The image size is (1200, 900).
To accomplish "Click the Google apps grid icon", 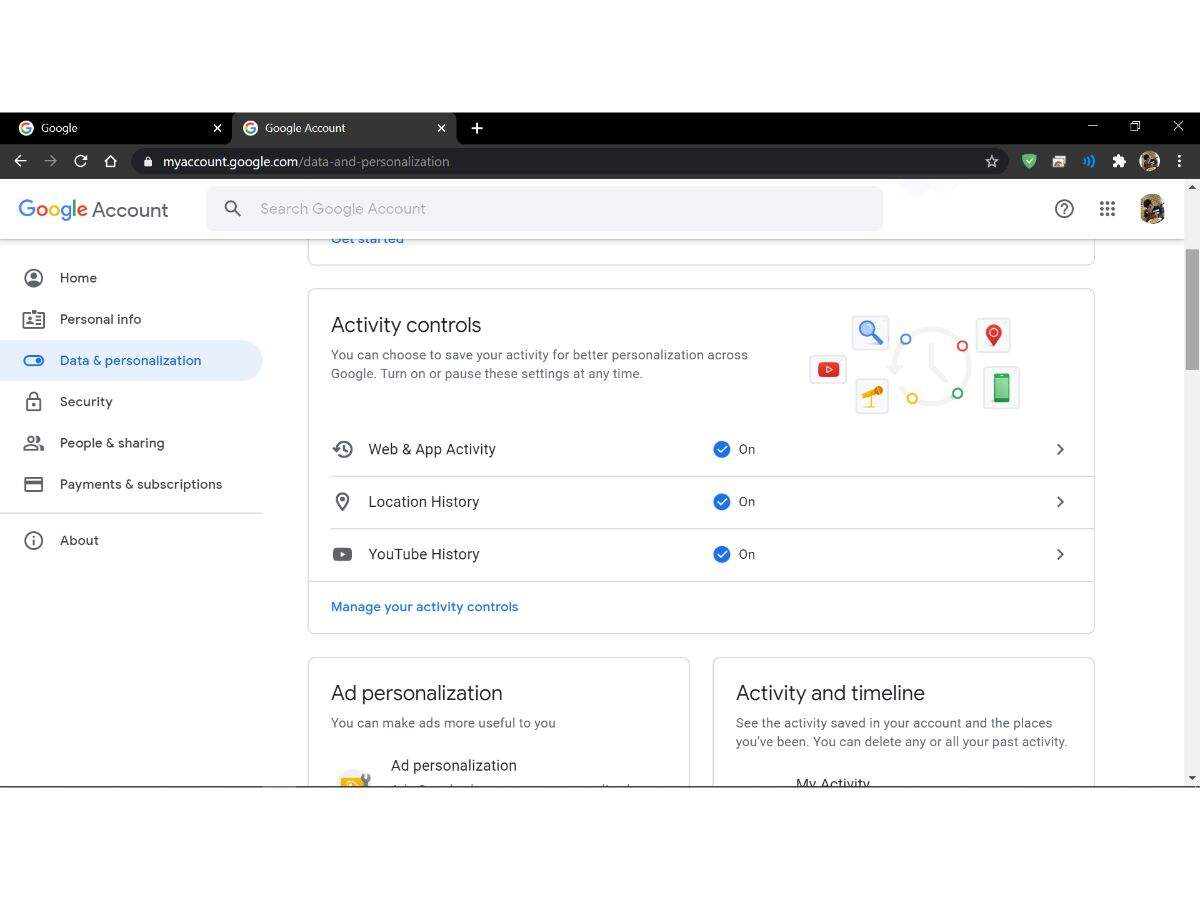I will pos(1107,209).
